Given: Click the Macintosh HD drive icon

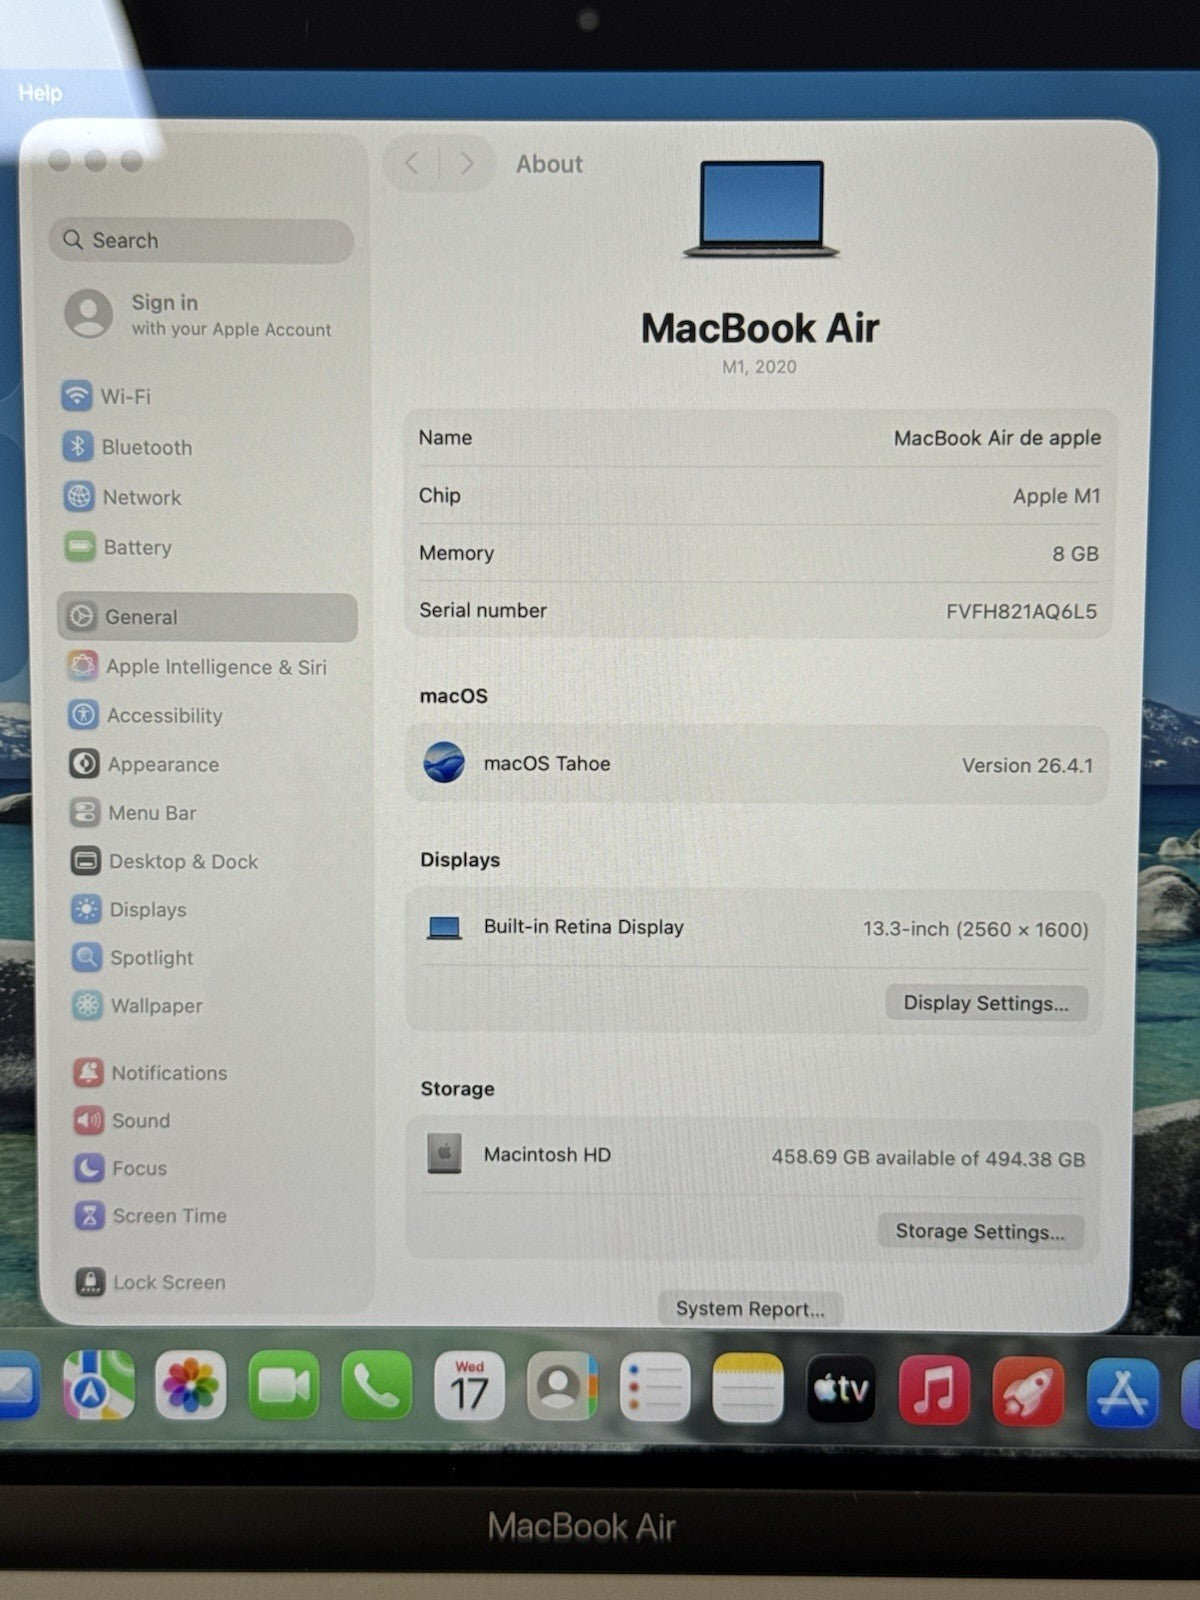Looking at the screenshot, I should point(444,1153).
